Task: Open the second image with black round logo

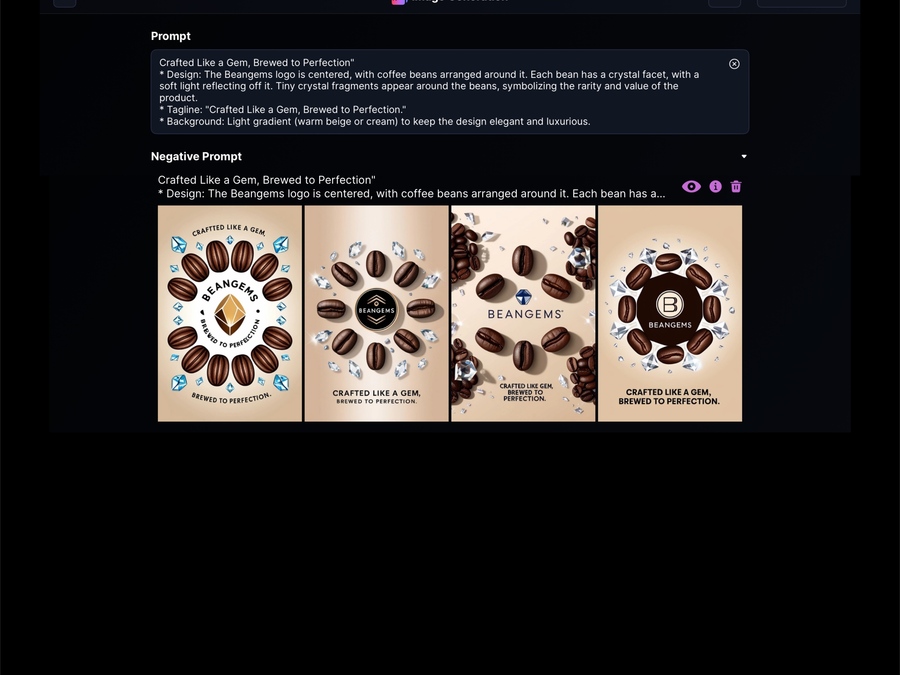Action: (x=377, y=313)
